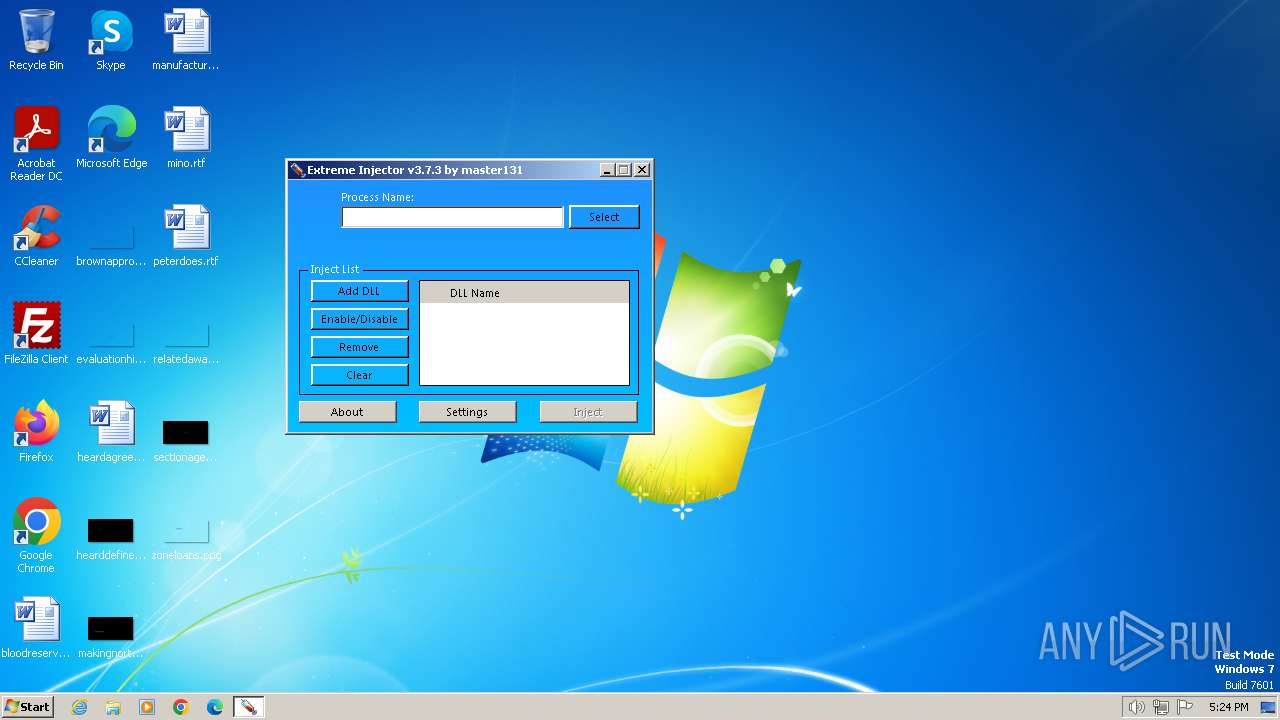This screenshot has width=1280, height=720.
Task: Open the About dialog
Action: point(347,412)
